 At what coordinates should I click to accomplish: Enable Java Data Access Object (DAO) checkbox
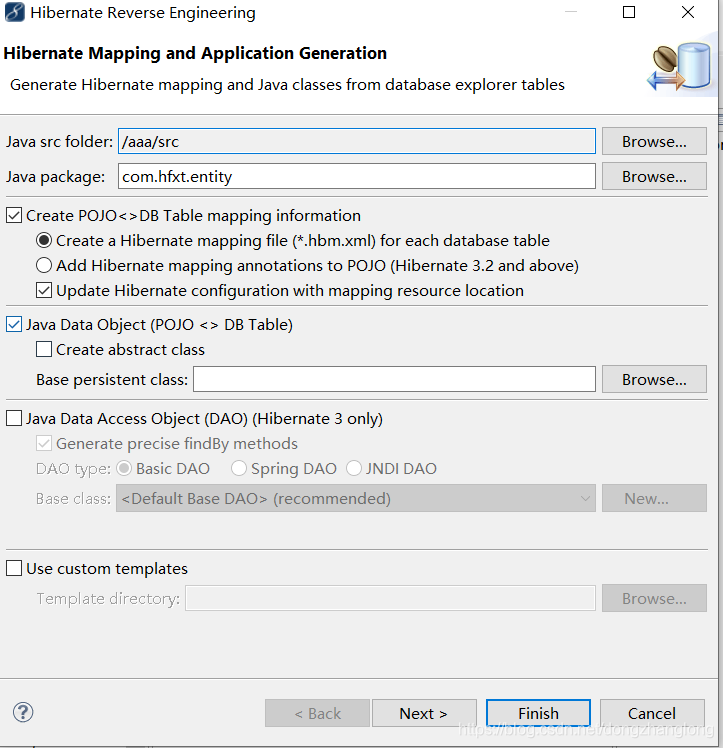14,418
